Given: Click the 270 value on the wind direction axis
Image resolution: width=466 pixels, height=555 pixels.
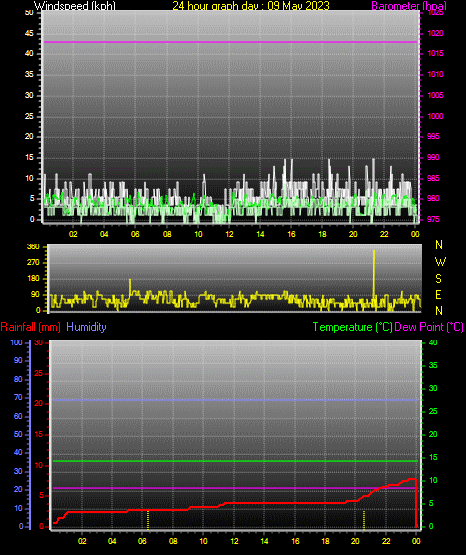Looking at the screenshot, I should point(34,263).
